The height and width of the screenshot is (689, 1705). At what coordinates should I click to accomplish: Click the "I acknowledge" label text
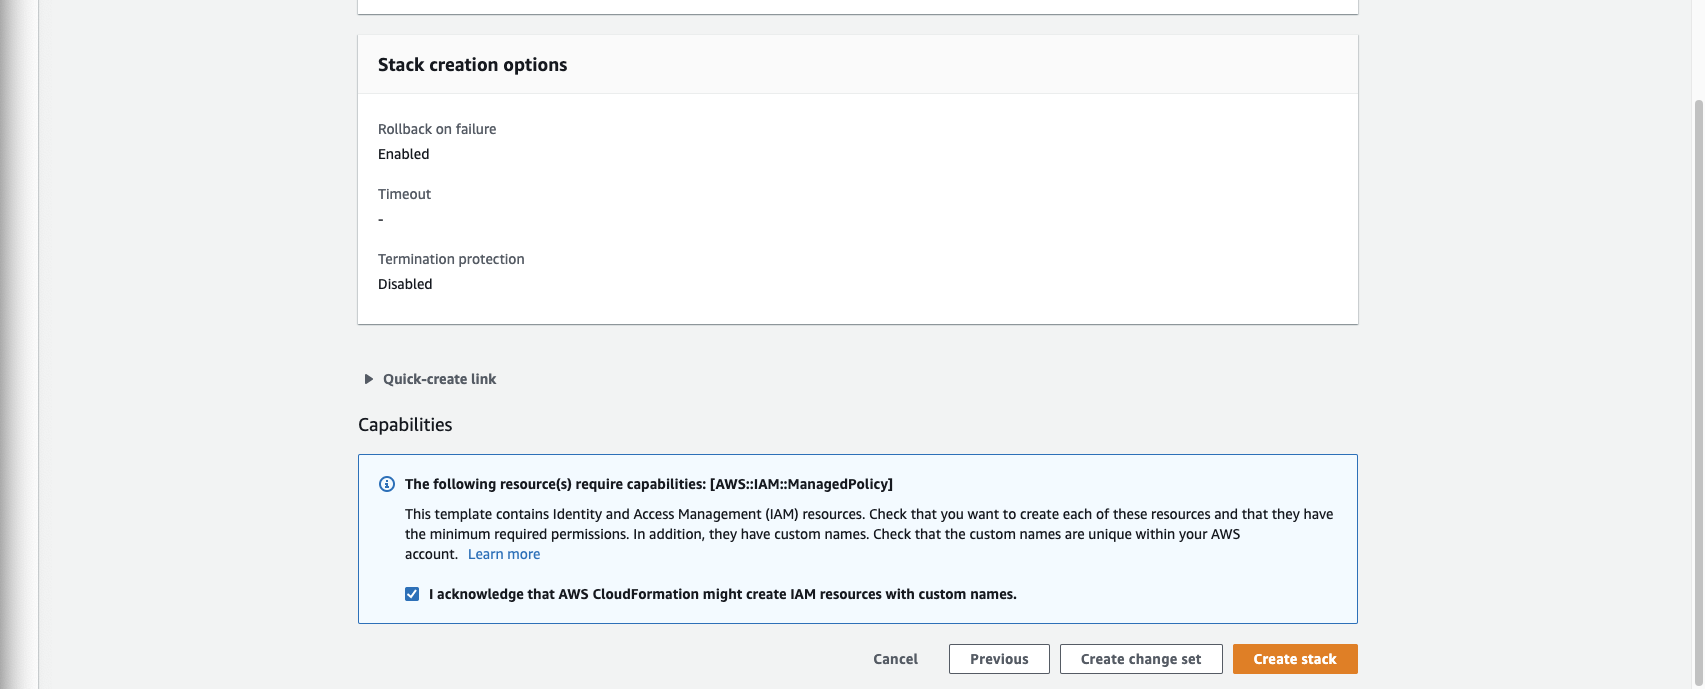coord(722,594)
